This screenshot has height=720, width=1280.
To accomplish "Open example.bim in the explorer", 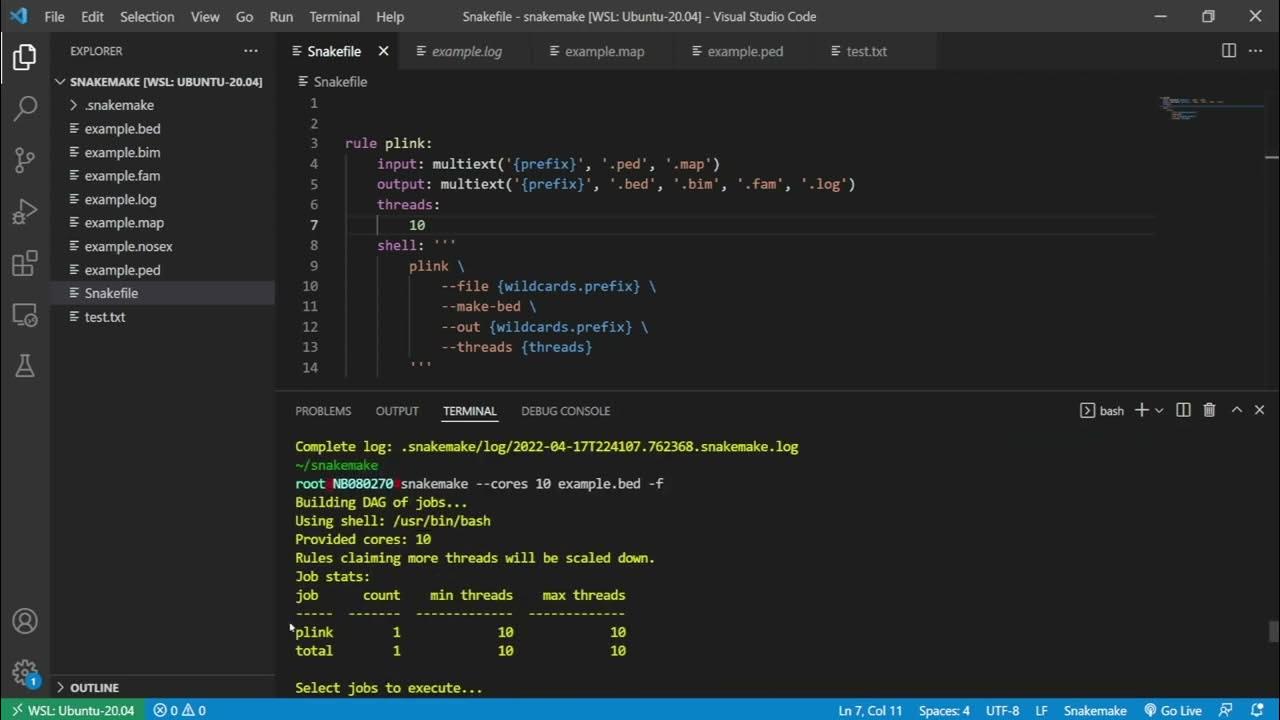I will tap(162, 152).
